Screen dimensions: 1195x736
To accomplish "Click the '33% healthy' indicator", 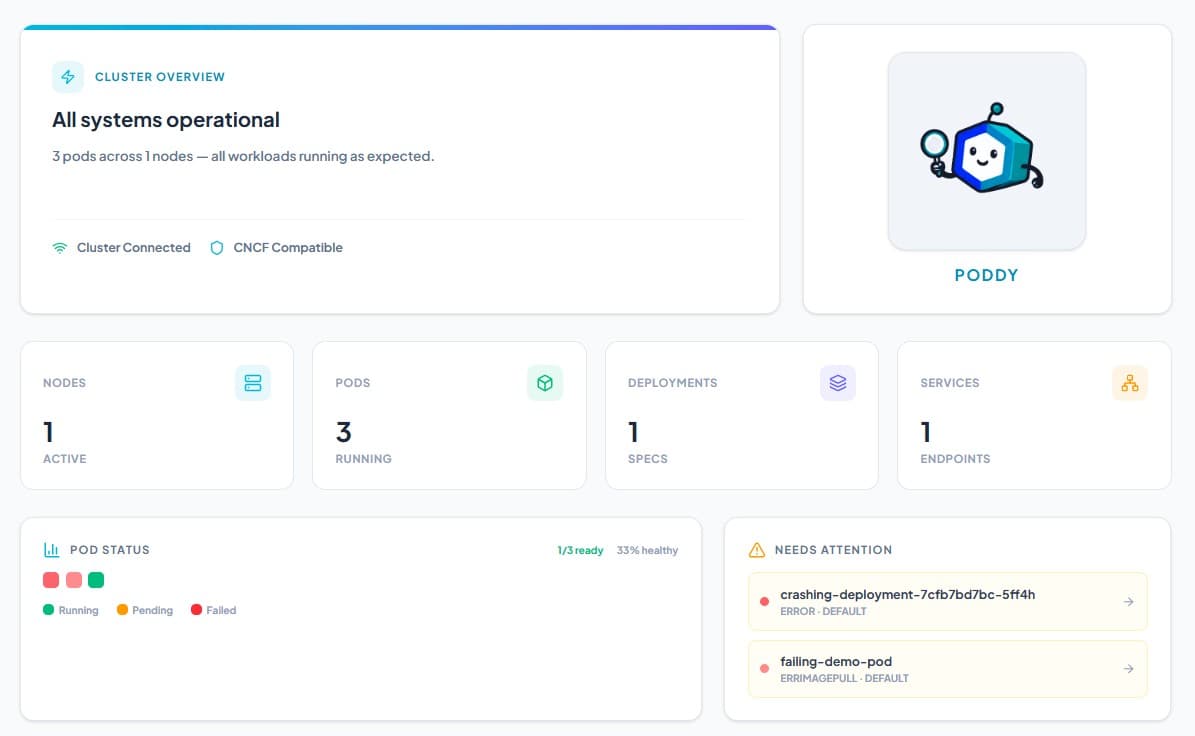I will pos(647,550).
